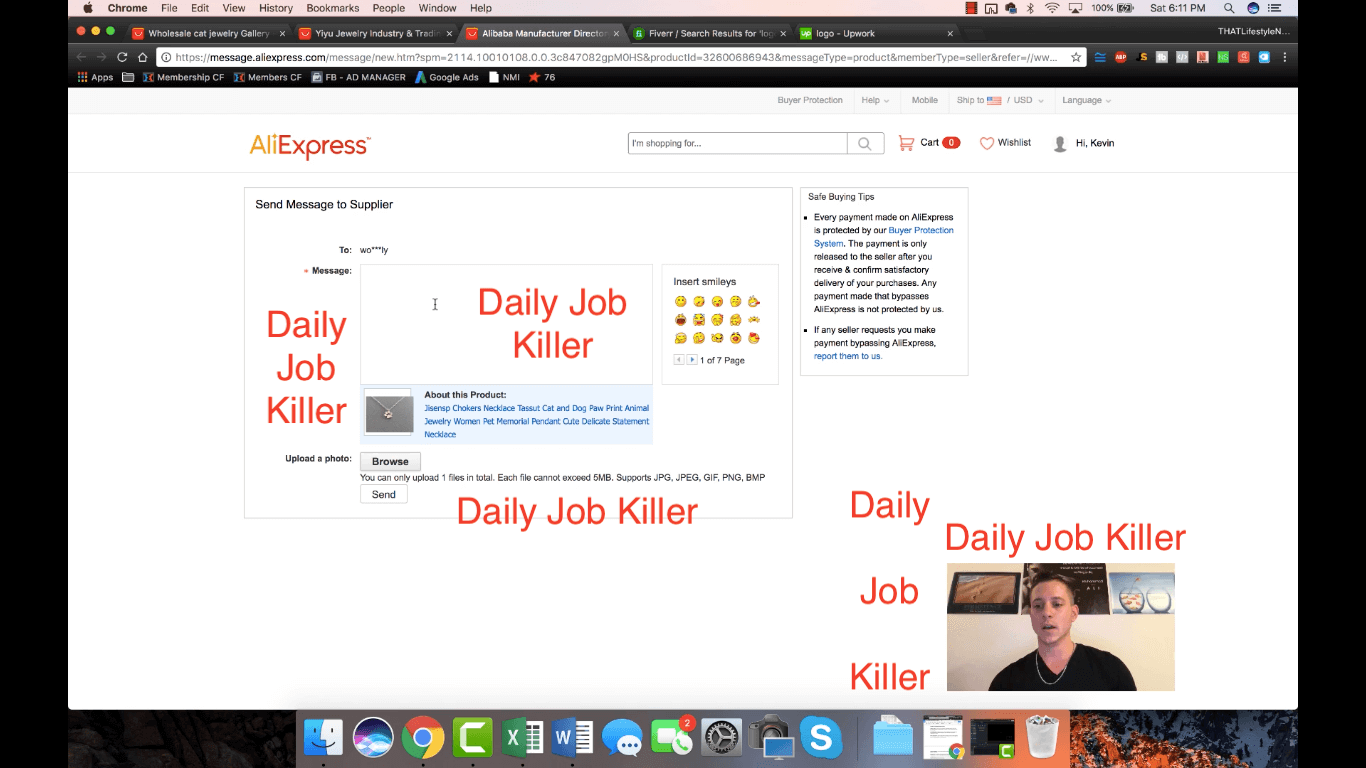Image resolution: width=1366 pixels, height=768 pixels.
Task: Switch to logo - Upwork tab
Action: pos(878,33)
